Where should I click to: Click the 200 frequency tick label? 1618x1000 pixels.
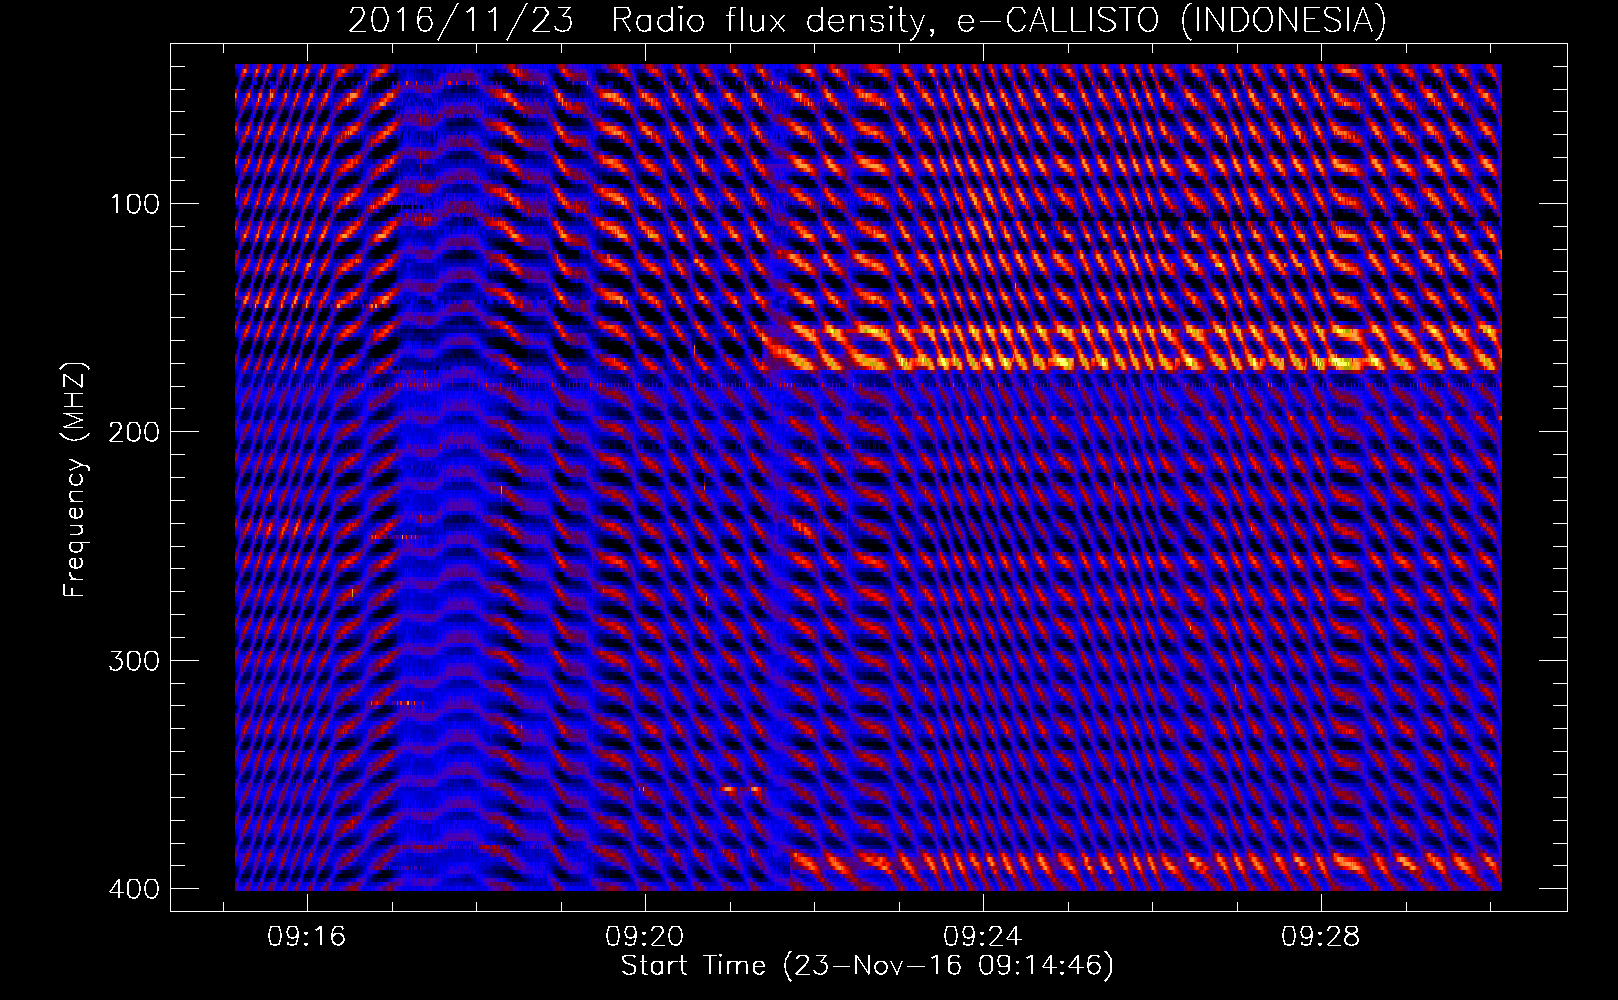pyautogui.click(x=133, y=432)
